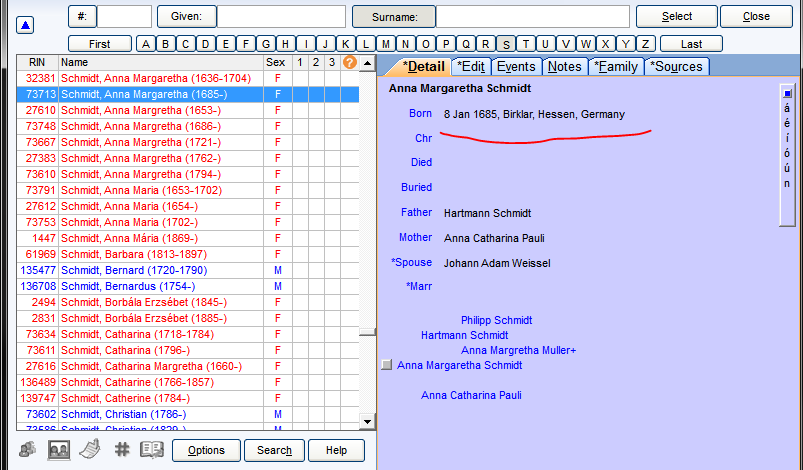Select Schmidt, Bernard (1720-1790) row

(188, 270)
